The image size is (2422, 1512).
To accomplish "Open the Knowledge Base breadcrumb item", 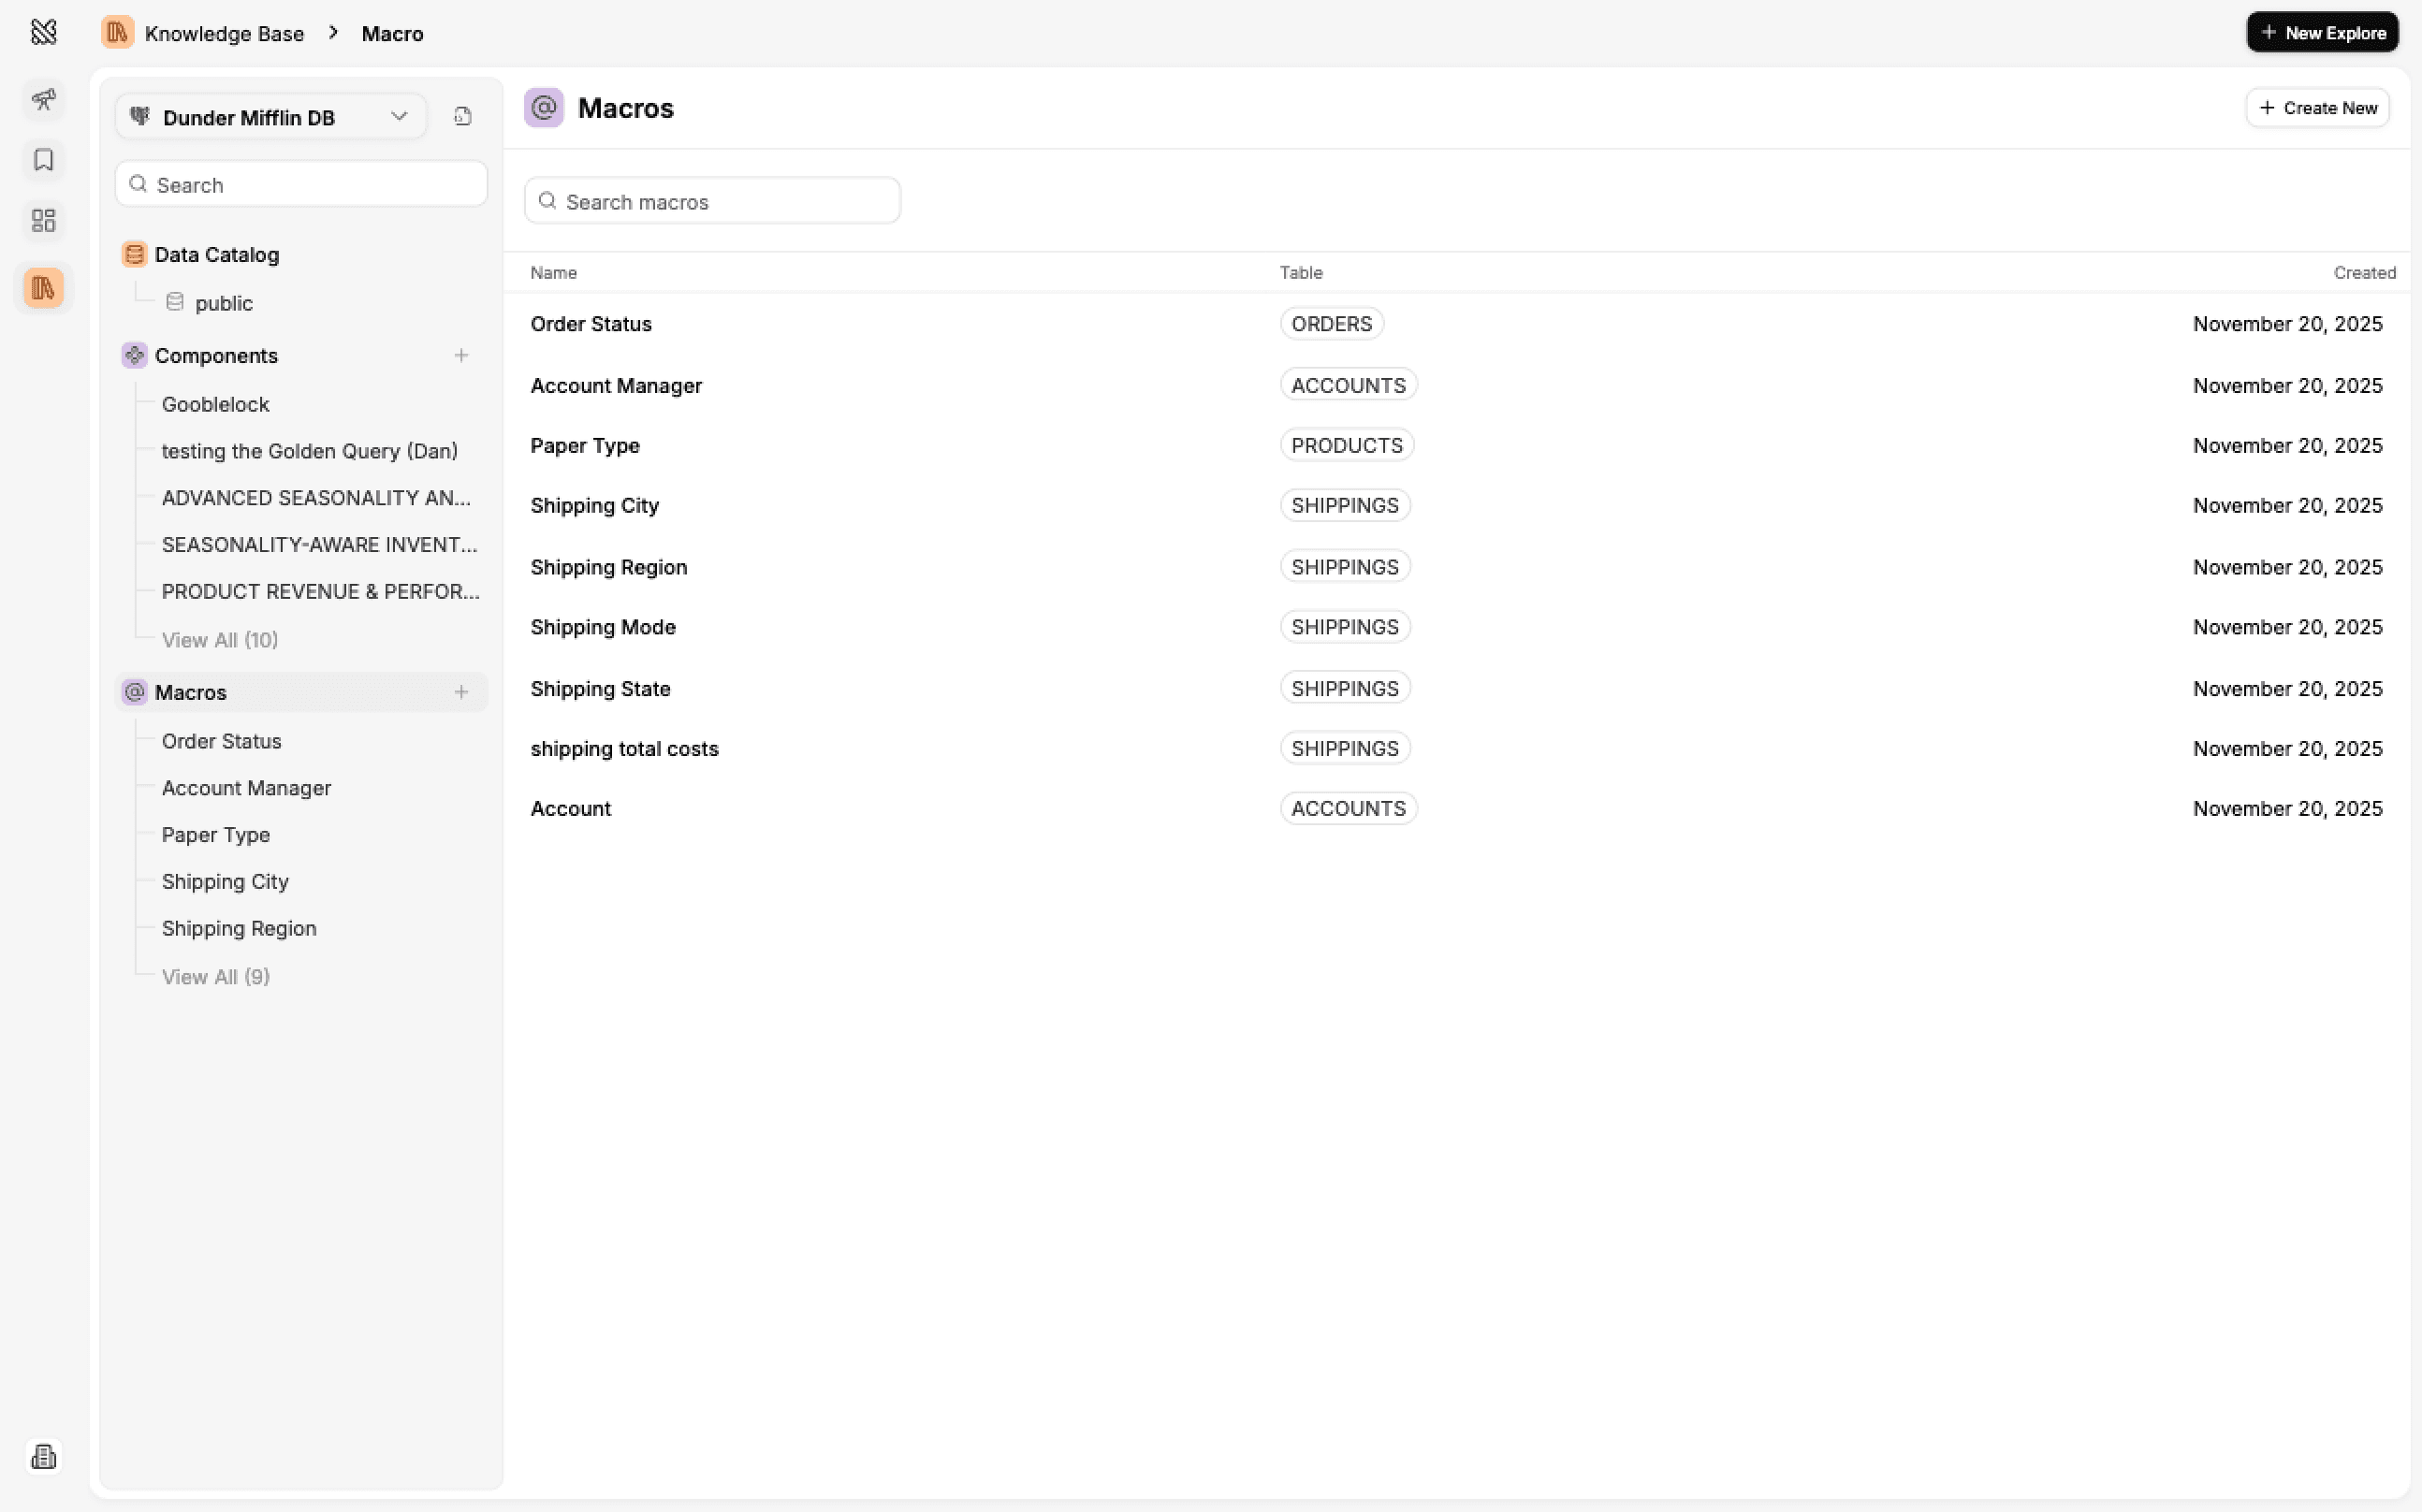I will tap(224, 33).
